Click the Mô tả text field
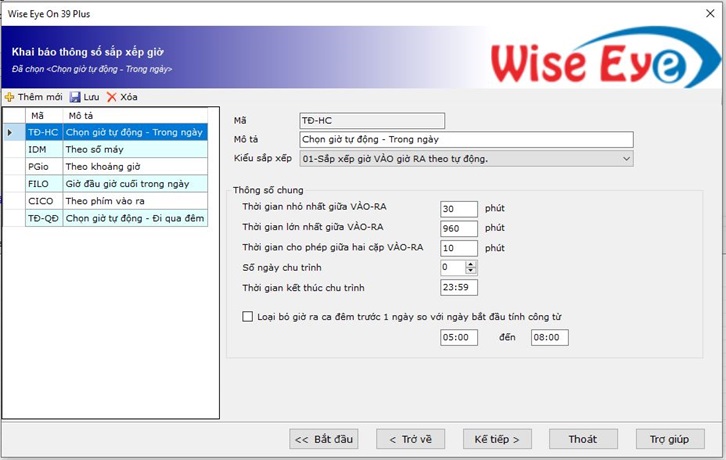Viewport: 726px width, 460px height. tap(466, 140)
